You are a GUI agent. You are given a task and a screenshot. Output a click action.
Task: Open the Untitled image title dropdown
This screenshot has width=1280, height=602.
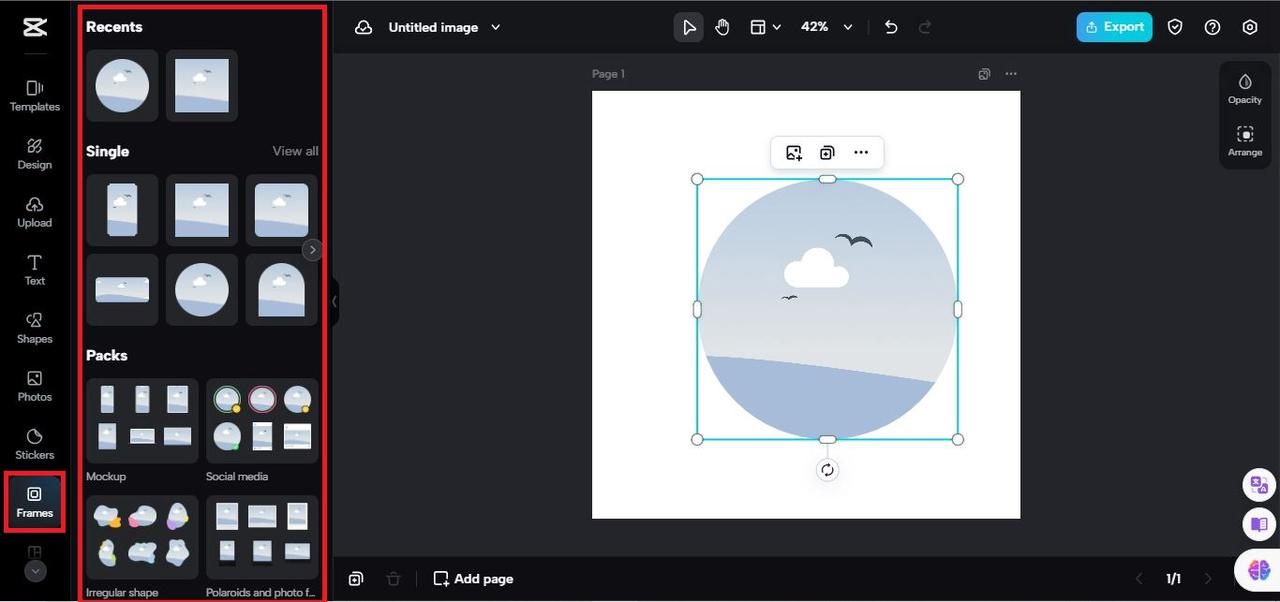pyautogui.click(x=444, y=27)
